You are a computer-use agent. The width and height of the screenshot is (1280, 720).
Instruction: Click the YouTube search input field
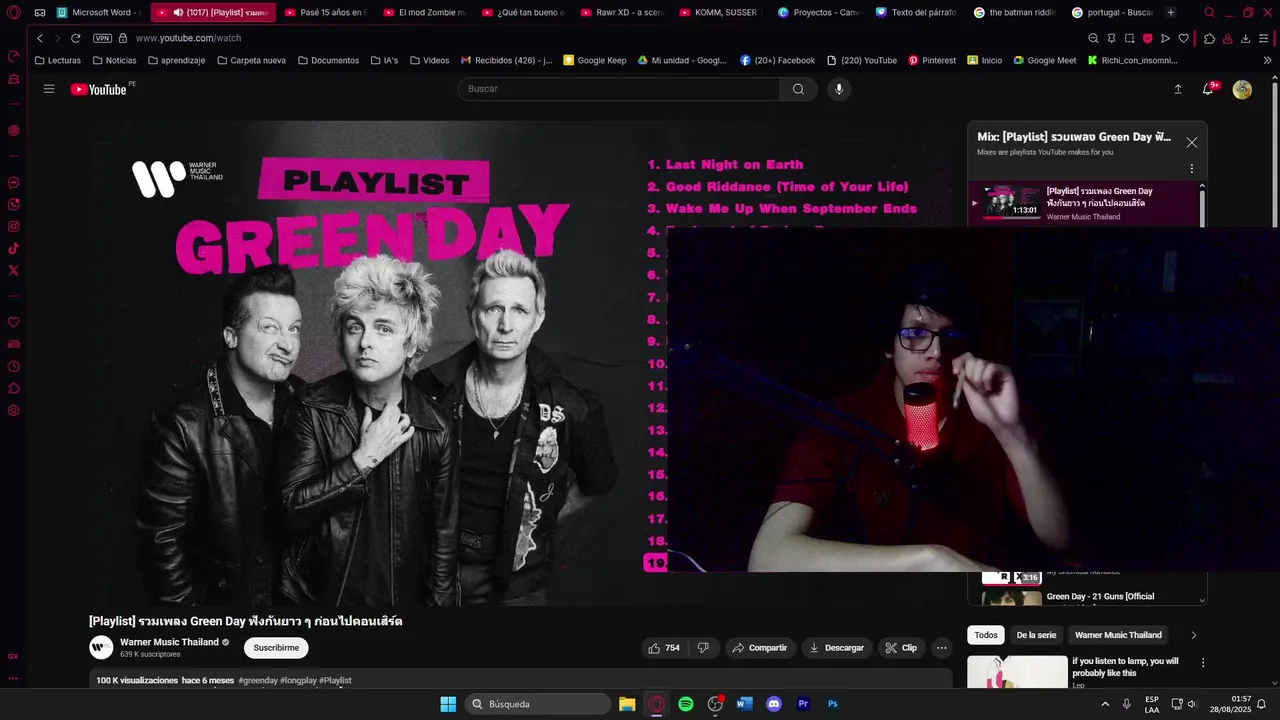(x=619, y=89)
